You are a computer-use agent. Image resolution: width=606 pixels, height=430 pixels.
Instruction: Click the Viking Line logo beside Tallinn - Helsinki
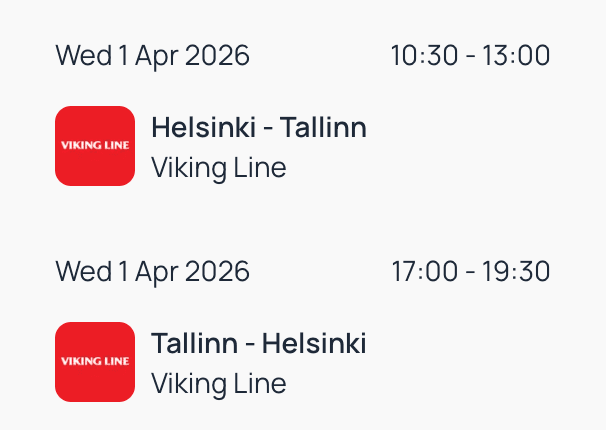pos(95,362)
